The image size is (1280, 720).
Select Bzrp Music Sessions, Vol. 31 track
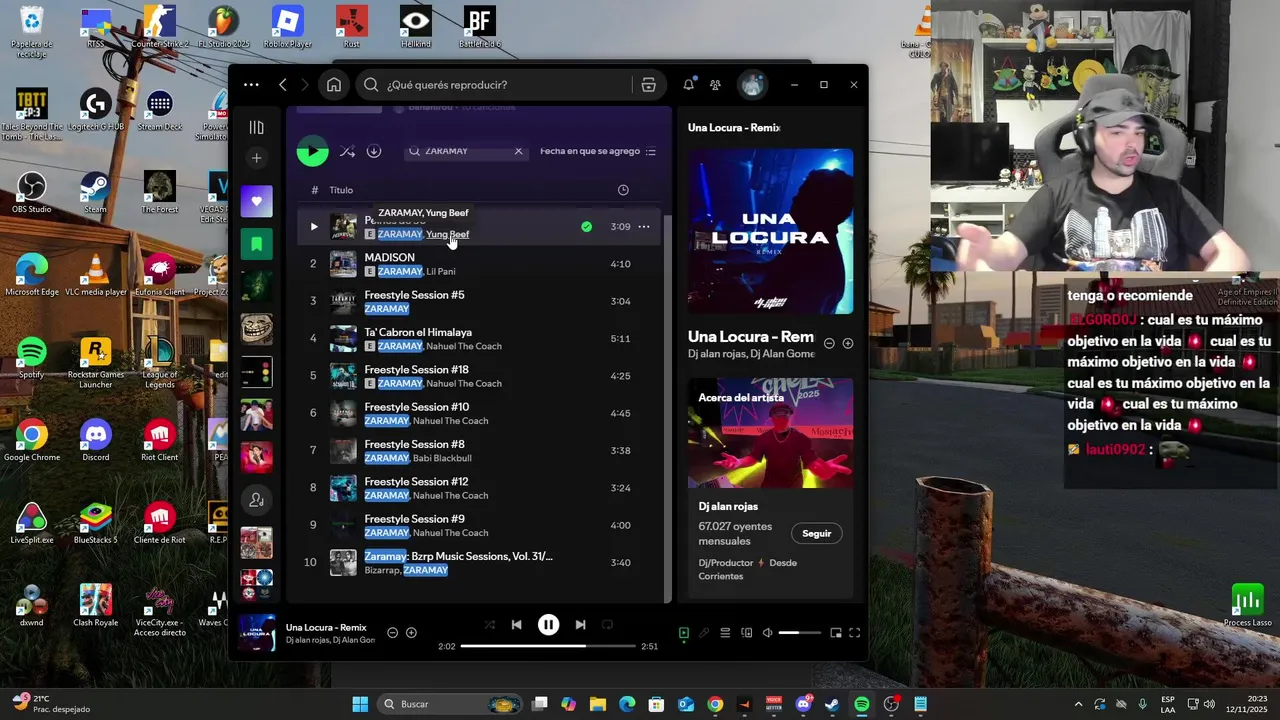[x=480, y=563]
